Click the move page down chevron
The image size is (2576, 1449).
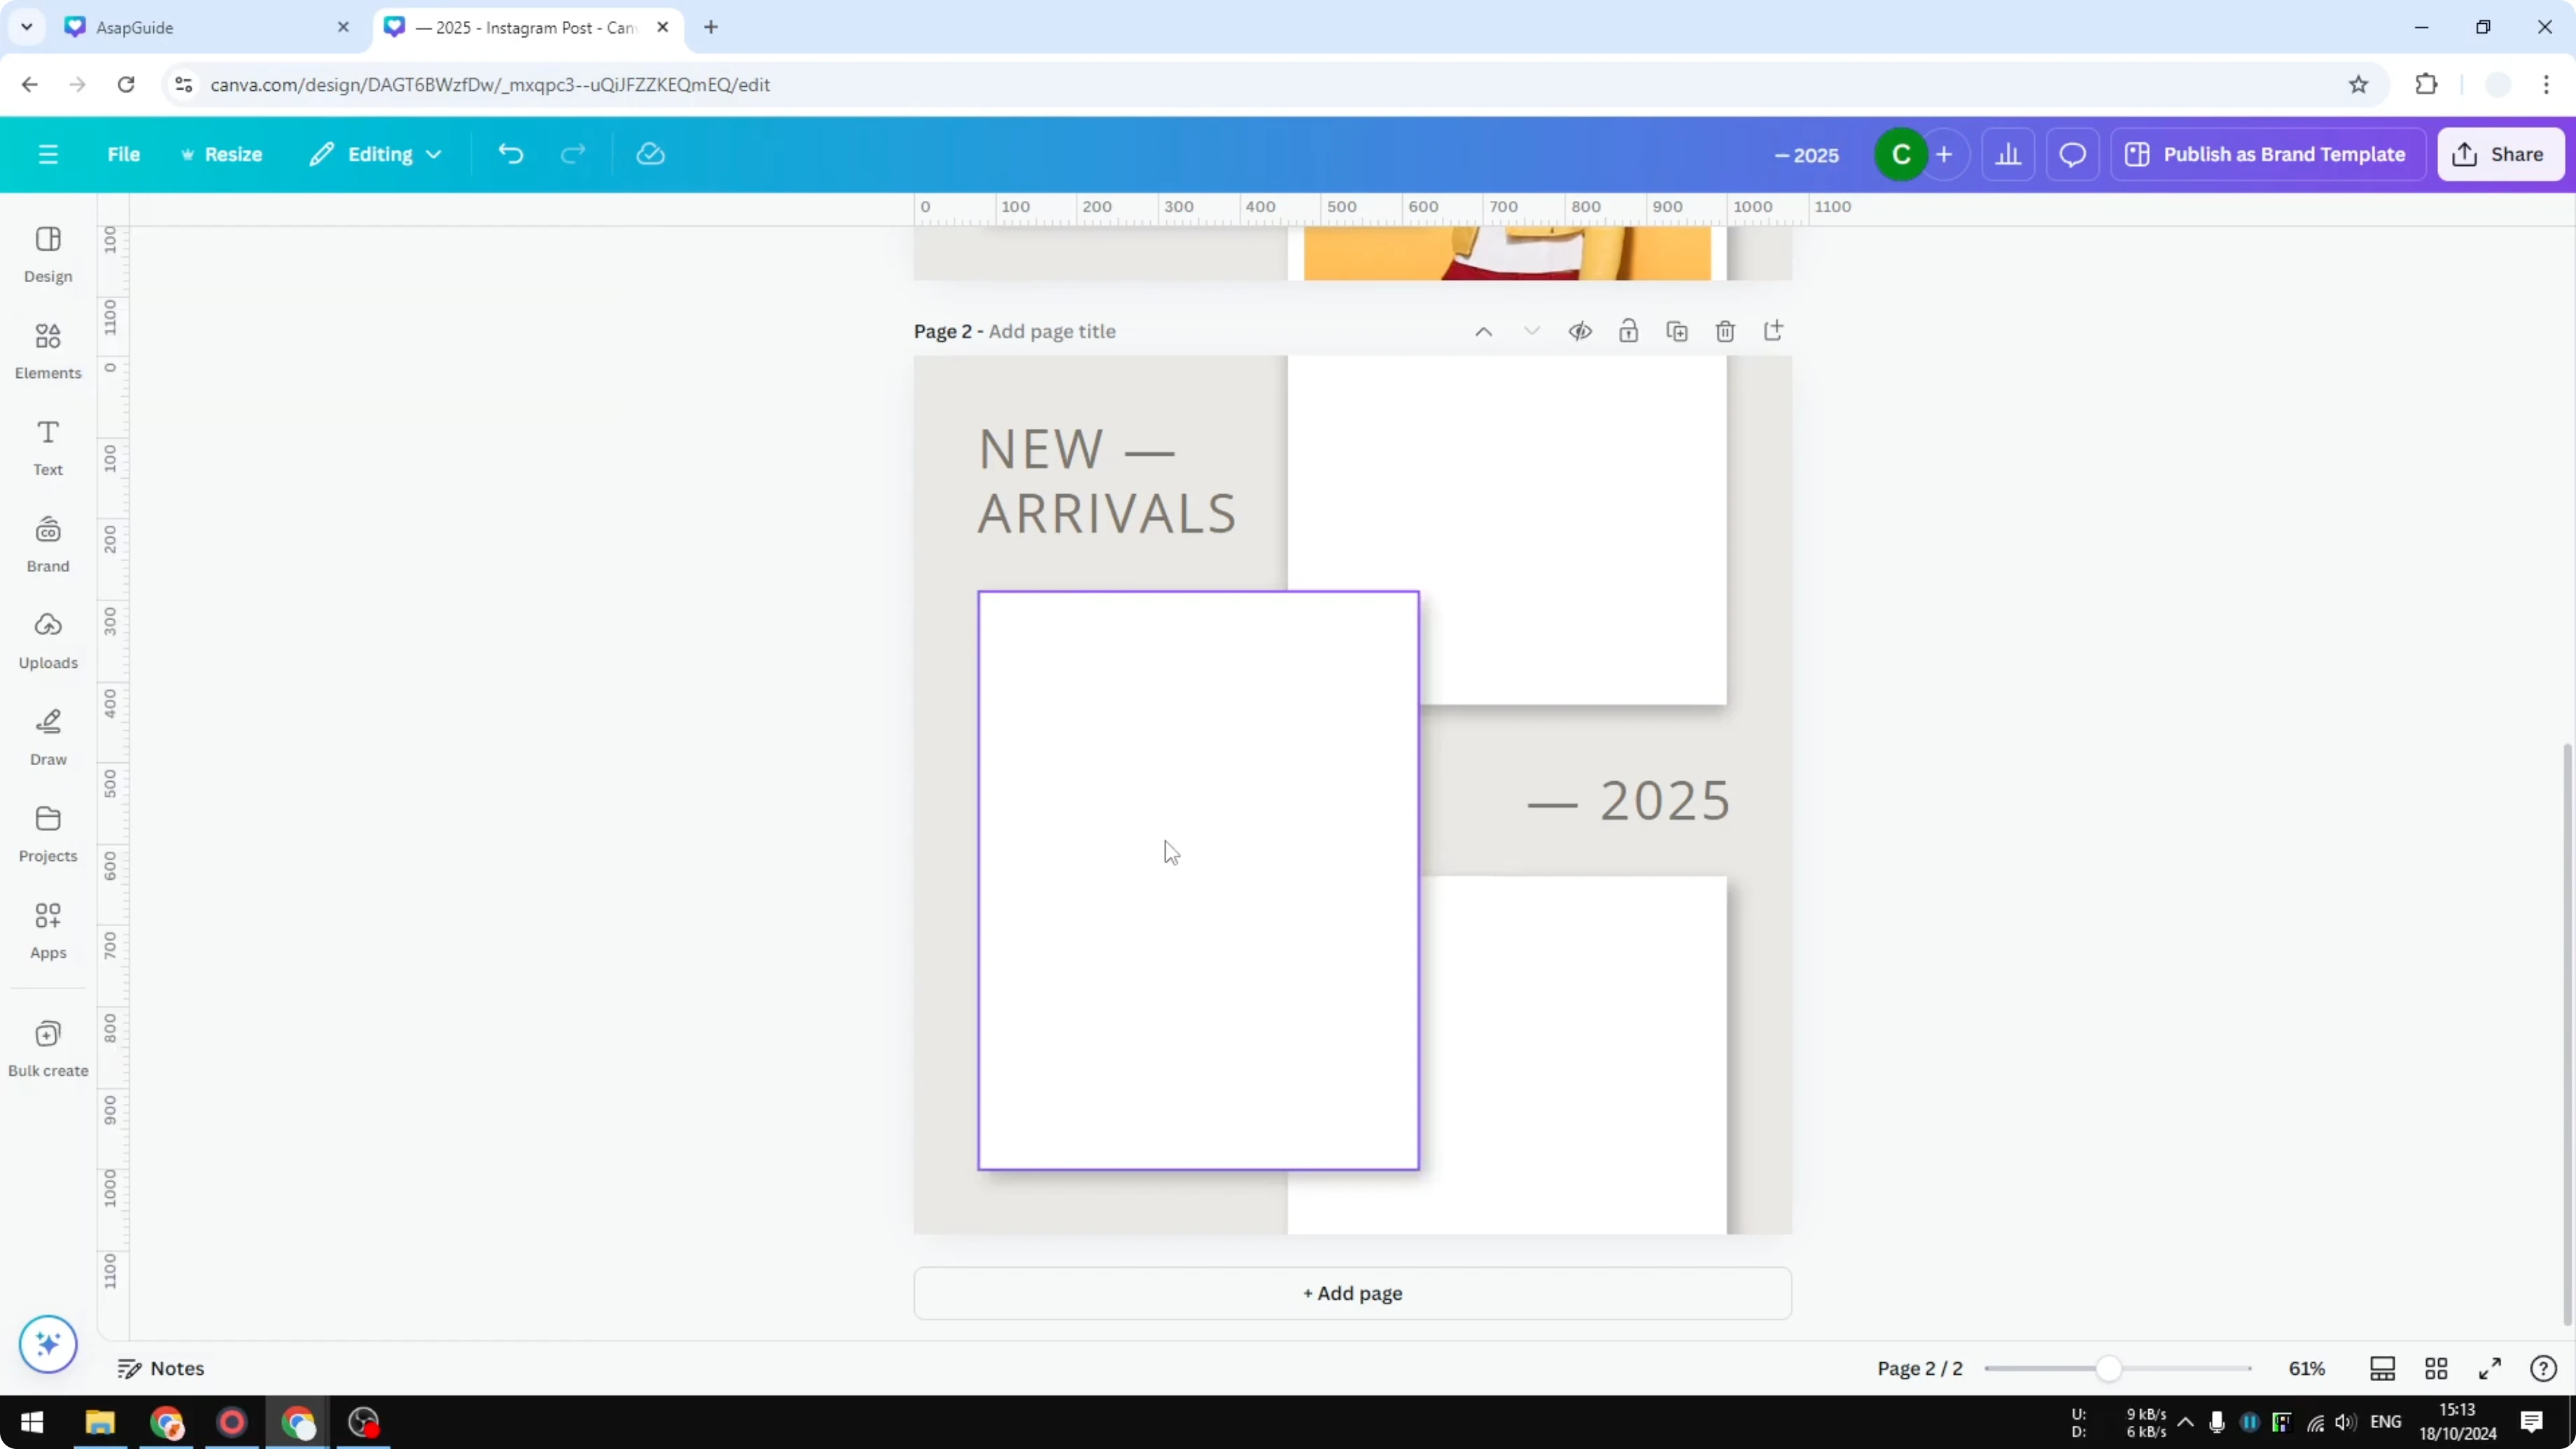coord(1532,330)
